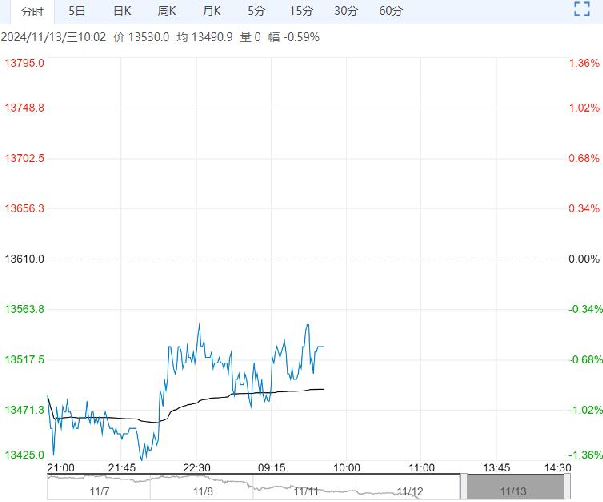Pick 11/12 on the bottom timeline
The image size is (603, 502).
pyautogui.click(x=410, y=491)
